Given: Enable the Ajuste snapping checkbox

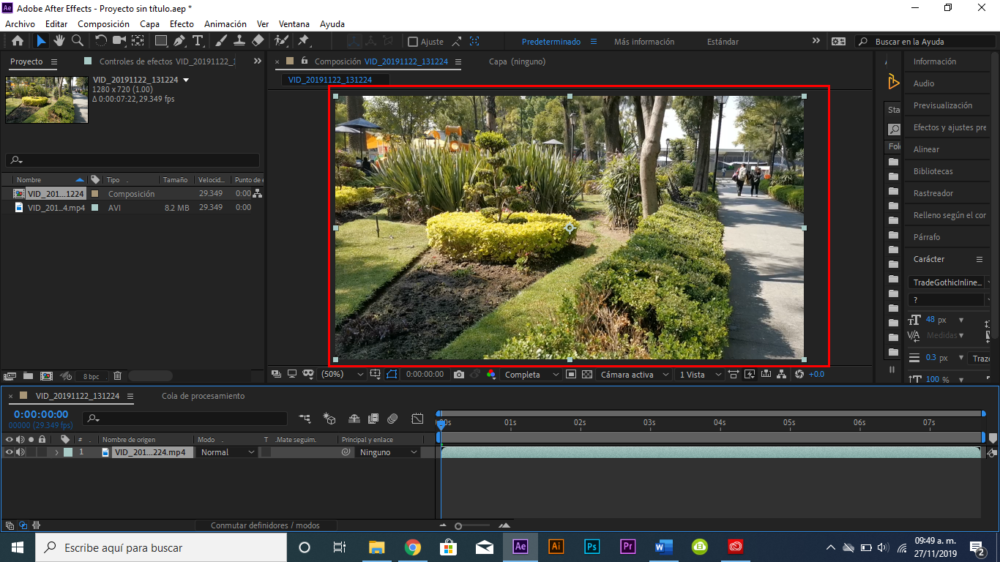Looking at the screenshot, I should (413, 42).
